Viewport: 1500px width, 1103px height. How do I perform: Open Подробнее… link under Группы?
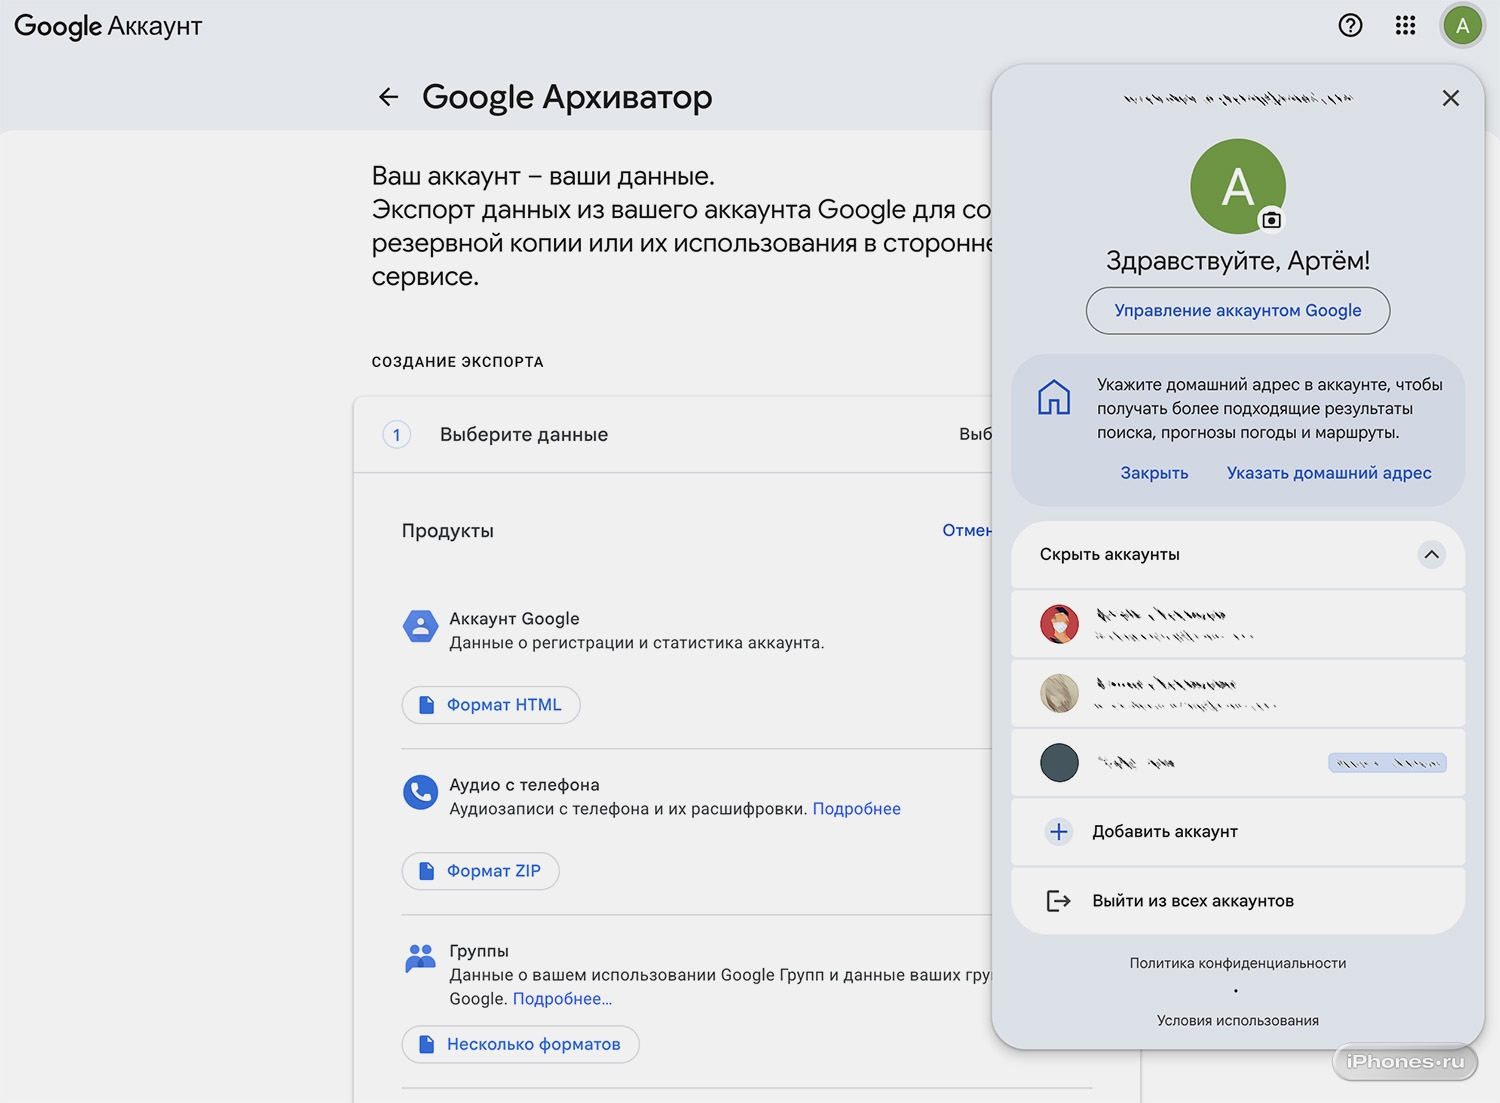[562, 999]
